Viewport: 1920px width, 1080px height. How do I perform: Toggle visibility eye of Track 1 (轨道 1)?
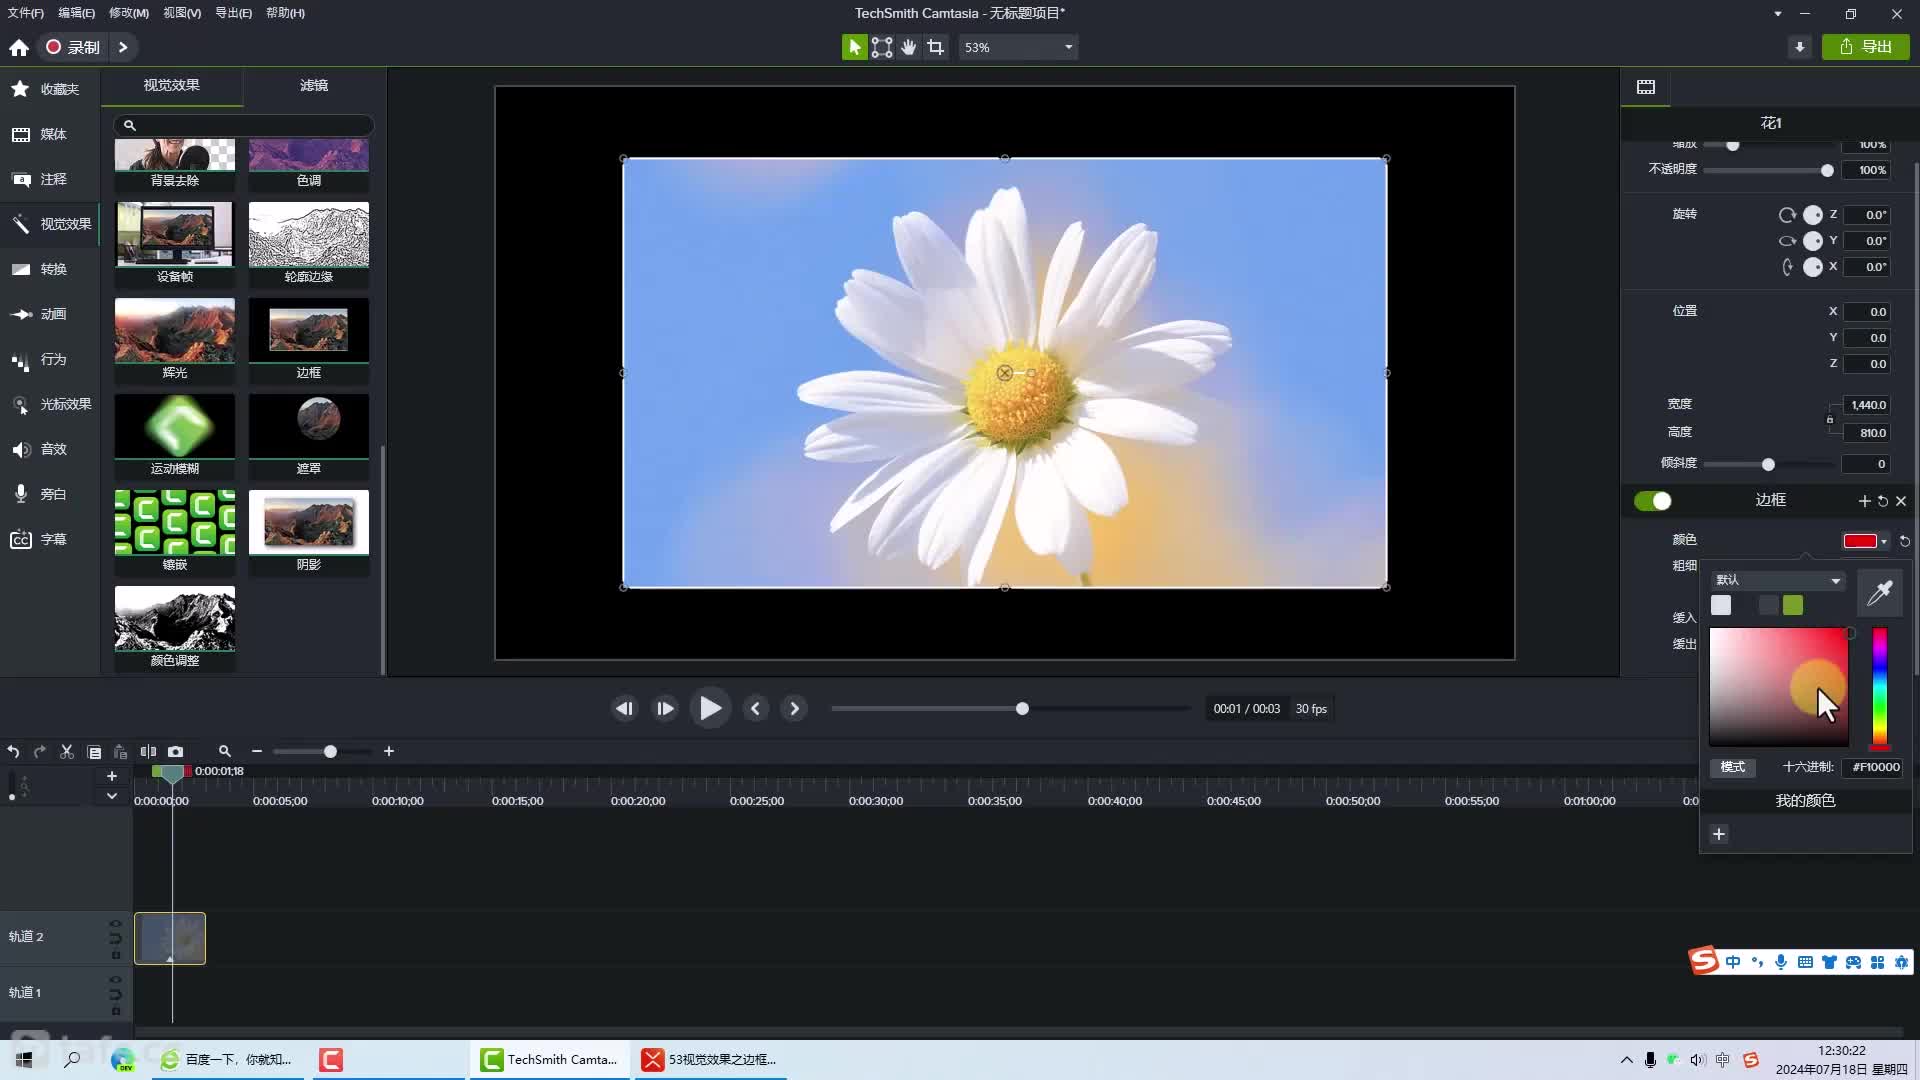(115, 980)
